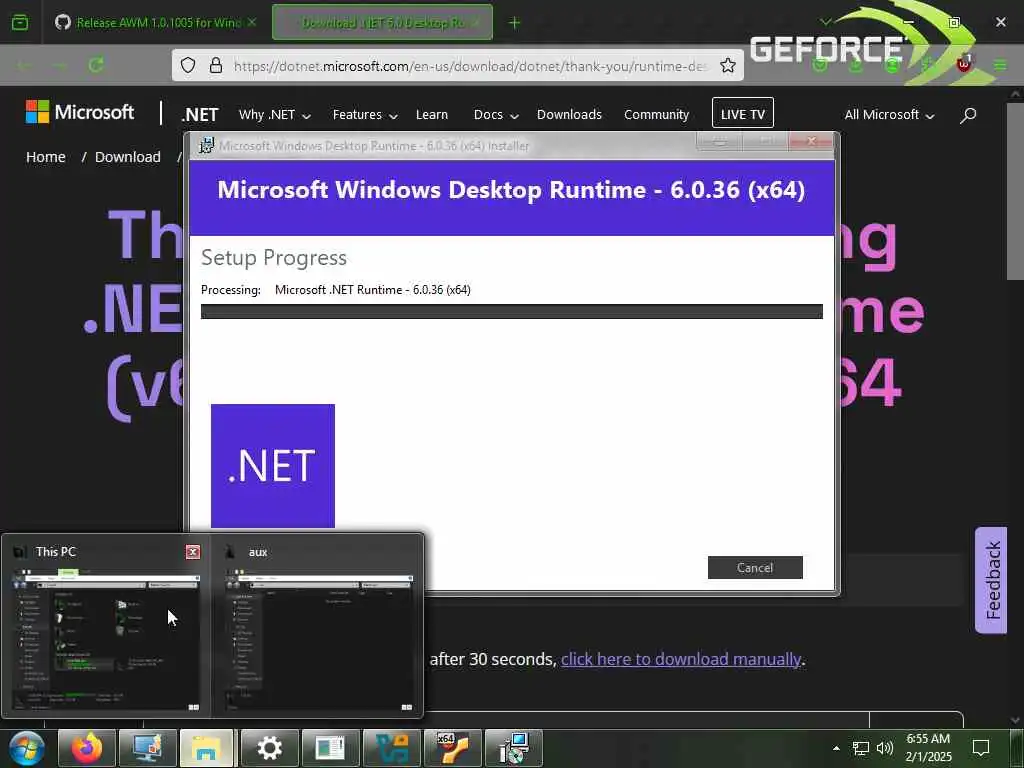Image resolution: width=1024 pixels, height=768 pixels.
Task: Reload the page with the refresh icon
Action: click(x=96, y=65)
